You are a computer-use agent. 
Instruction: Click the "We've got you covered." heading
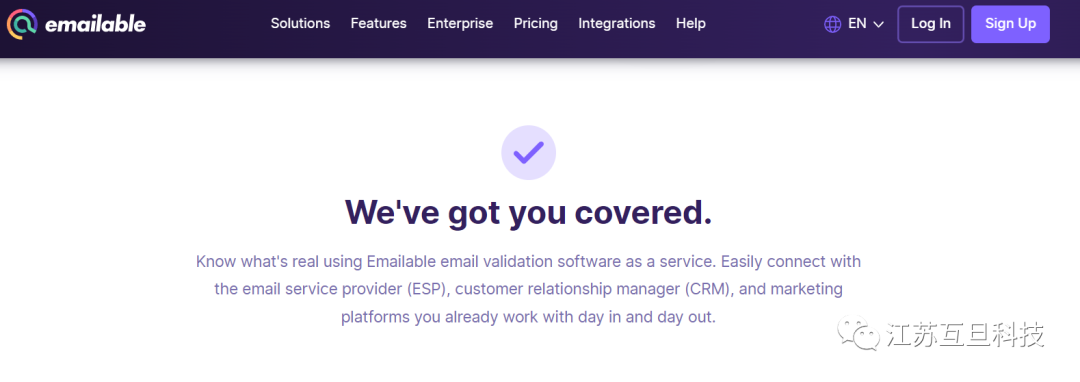528,211
